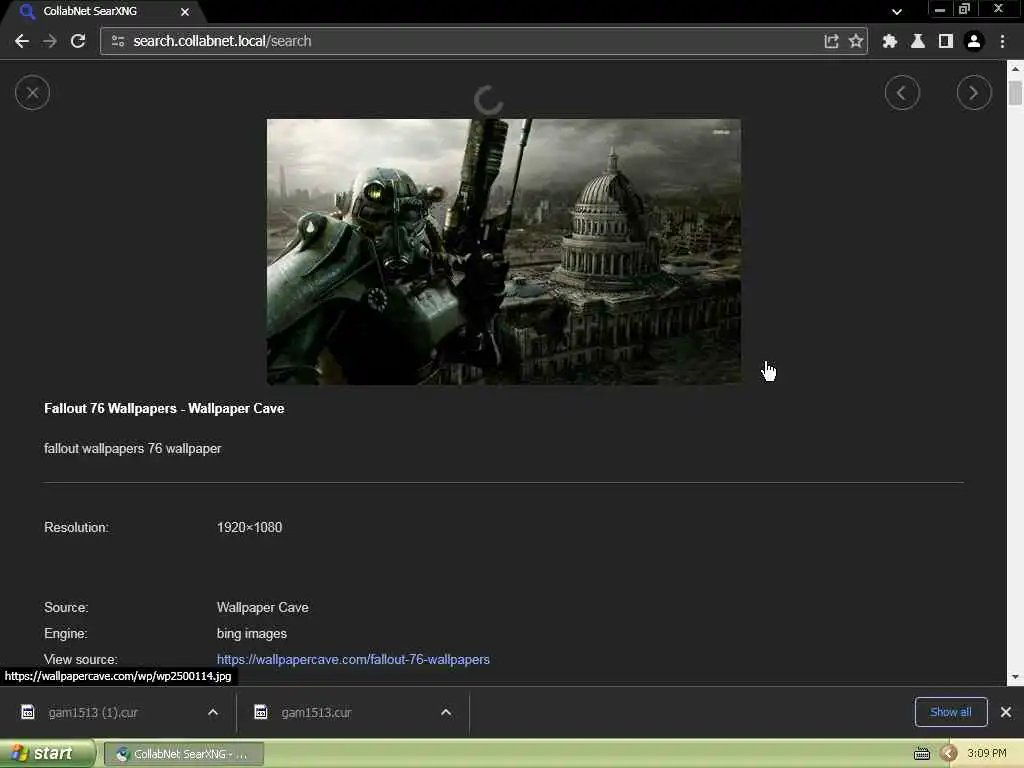Click the 'fallout wallpapers 76 wallpaper' description

click(133, 449)
